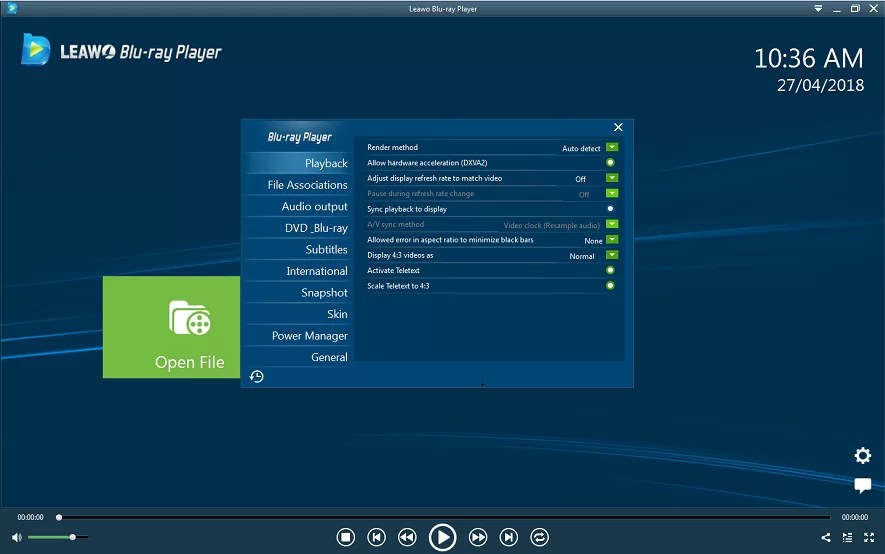Open the feedback chat bubble icon
The width and height of the screenshot is (885, 554).
(x=862, y=485)
